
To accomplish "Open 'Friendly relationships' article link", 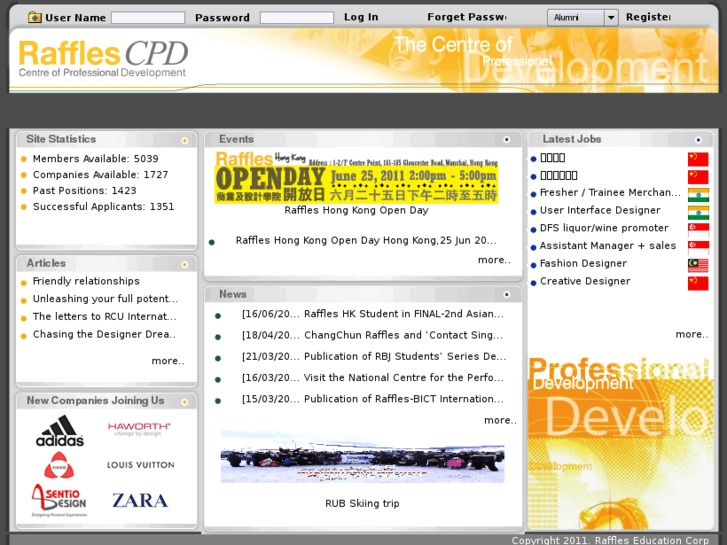I will 86,282.
